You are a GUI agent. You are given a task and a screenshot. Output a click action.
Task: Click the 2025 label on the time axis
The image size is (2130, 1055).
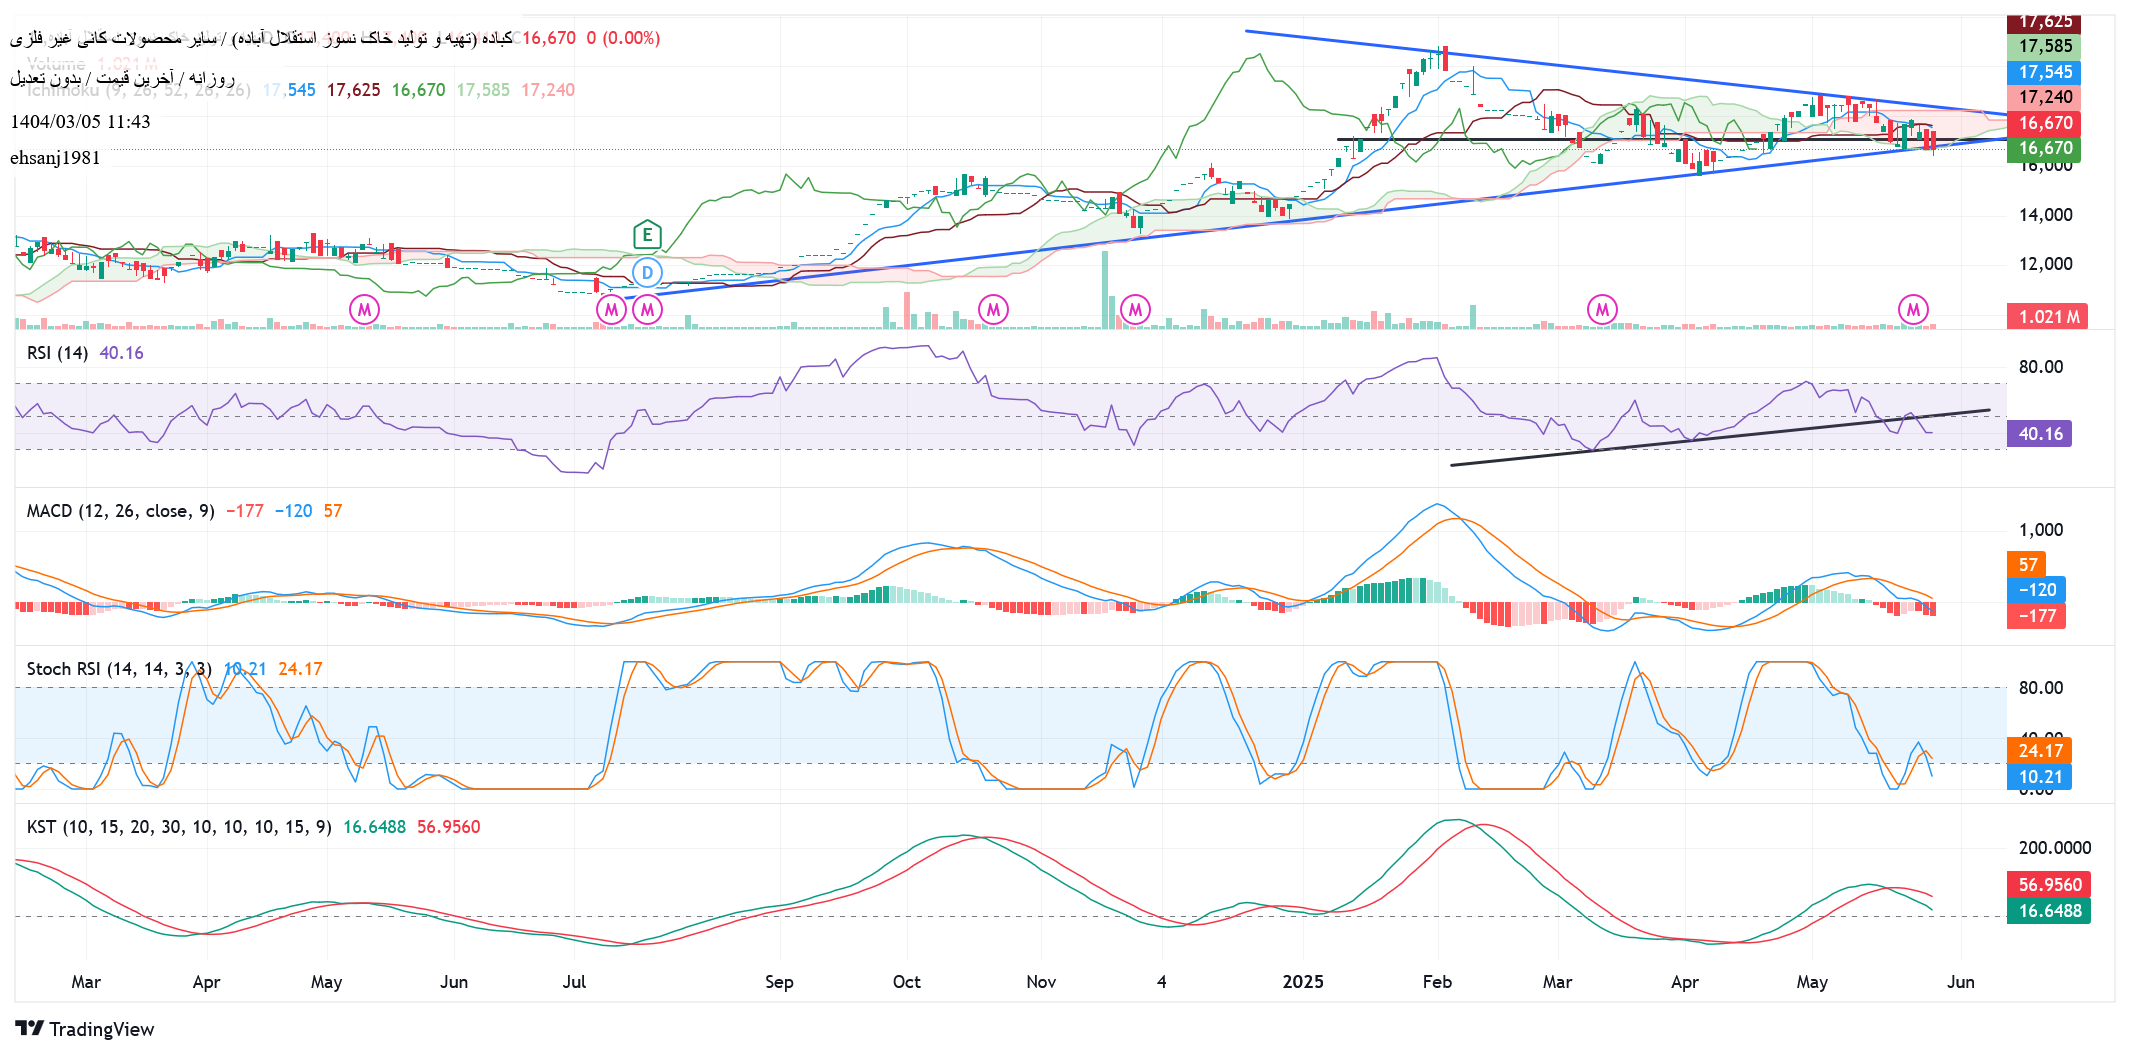click(1303, 982)
